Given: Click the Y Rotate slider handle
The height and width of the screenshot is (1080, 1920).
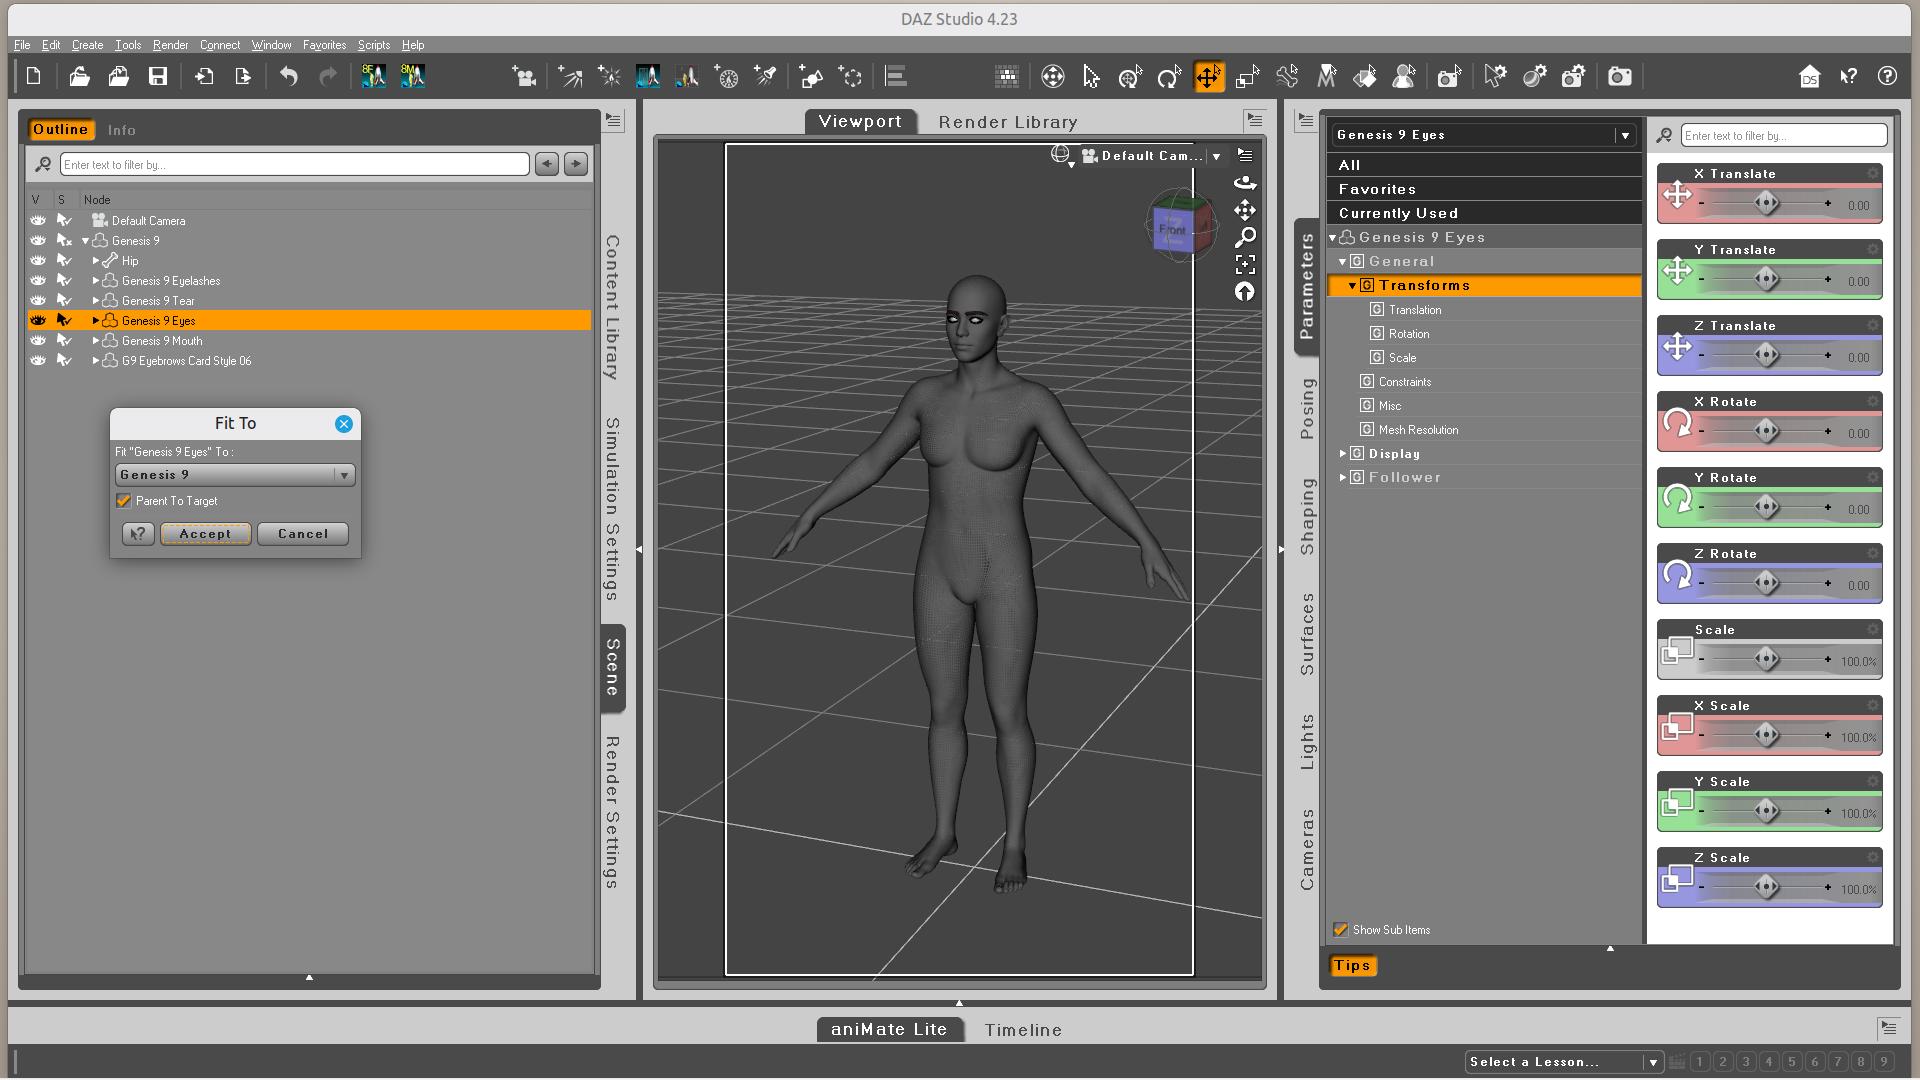Looking at the screenshot, I should pyautogui.click(x=1766, y=508).
